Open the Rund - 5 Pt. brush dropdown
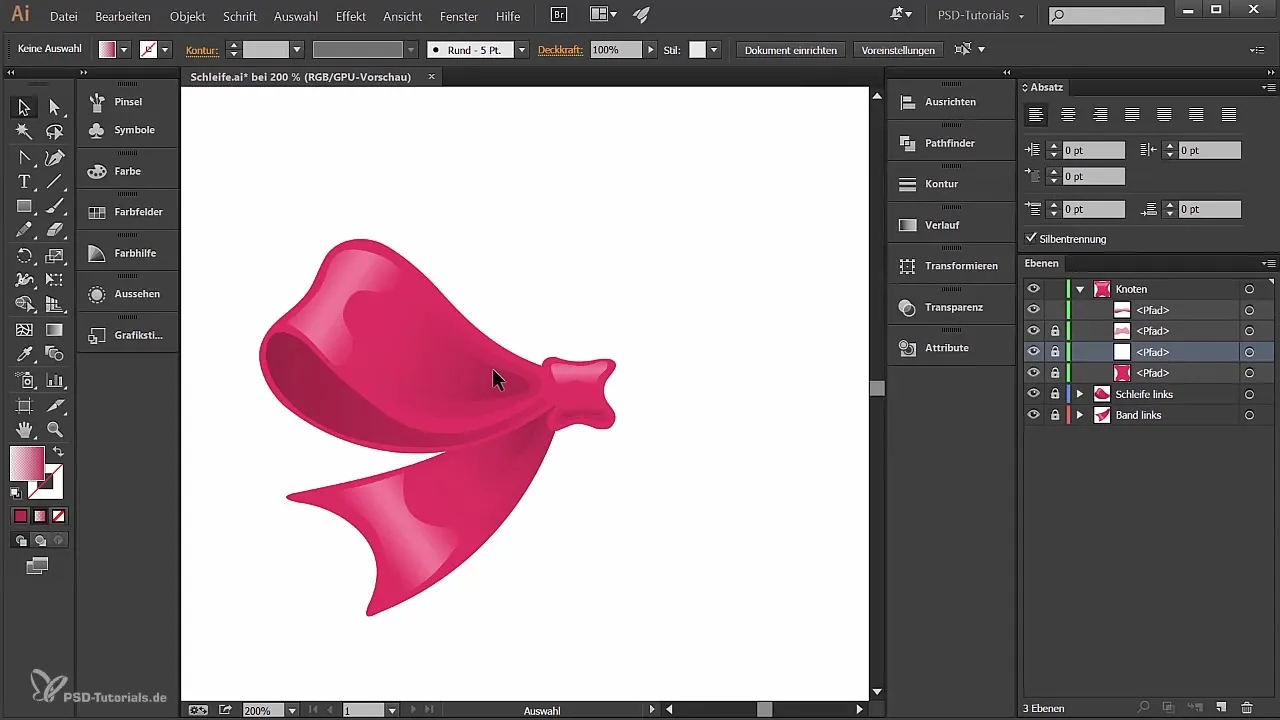The width and height of the screenshot is (1280, 720). [x=521, y=49]
